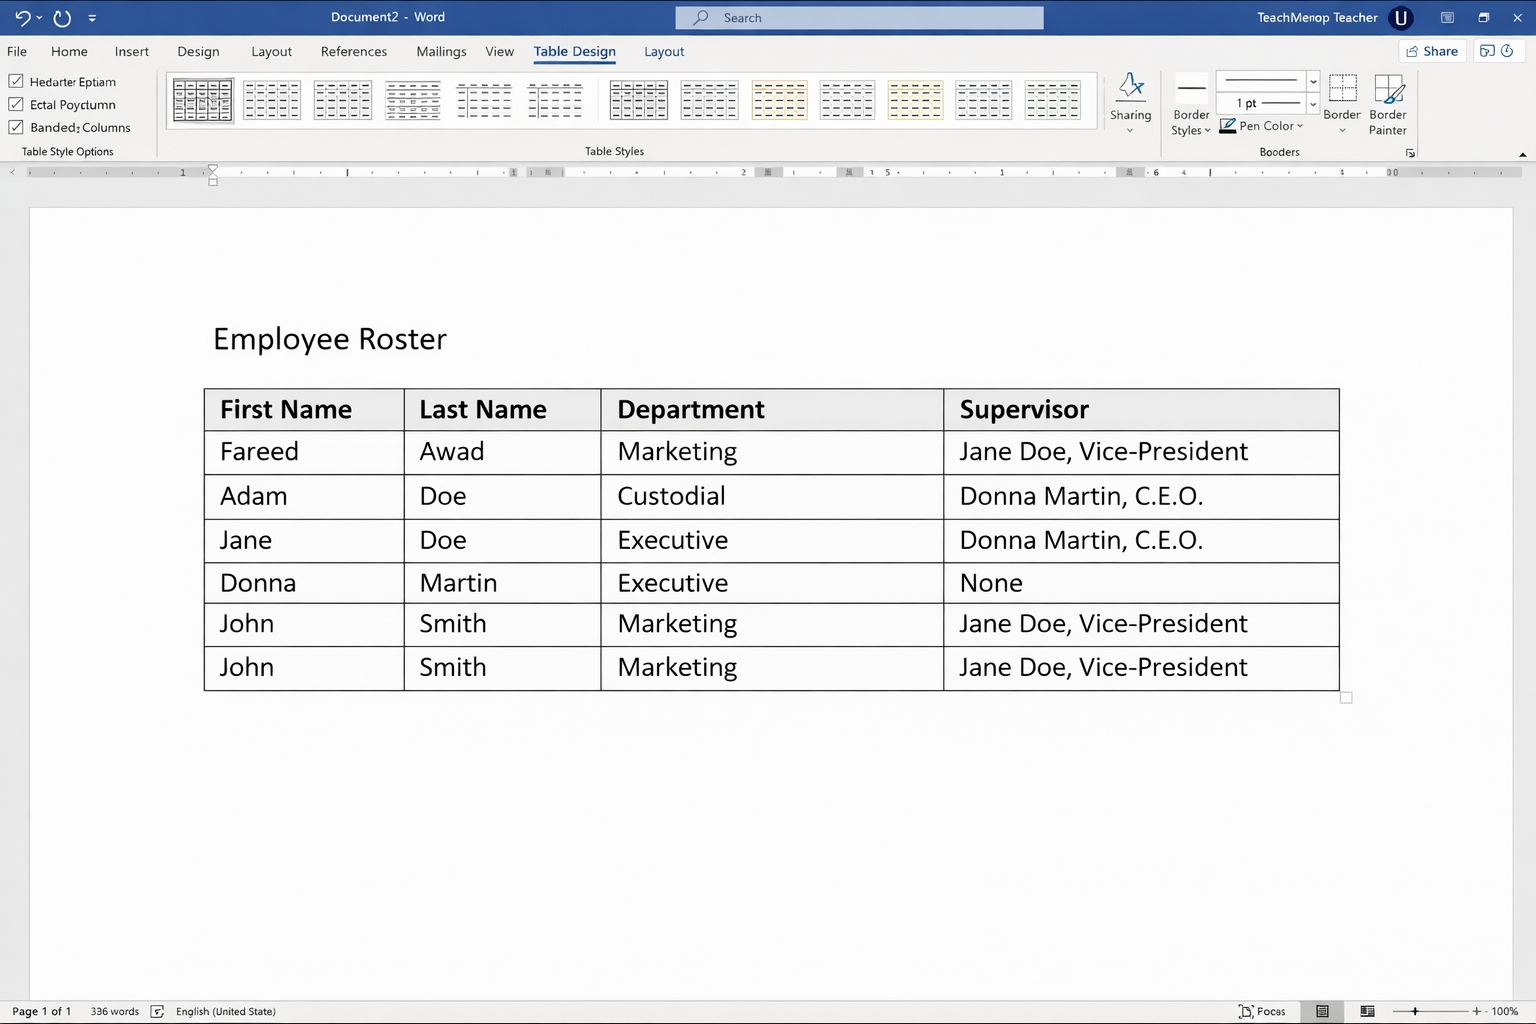Viewport: 1536px width, 1024px height.
Task: Click the zoom slider handle
Action: tap(1415, 1011)
